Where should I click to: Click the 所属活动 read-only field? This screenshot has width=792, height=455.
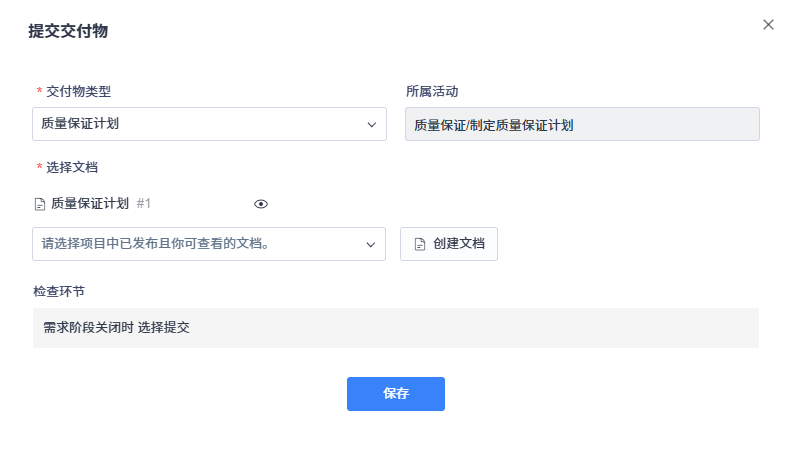582,125
